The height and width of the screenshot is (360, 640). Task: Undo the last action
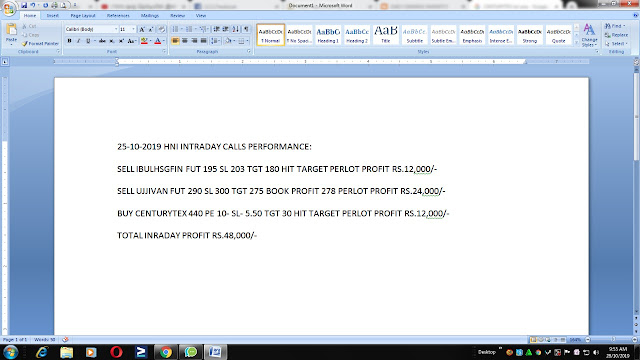33,5
